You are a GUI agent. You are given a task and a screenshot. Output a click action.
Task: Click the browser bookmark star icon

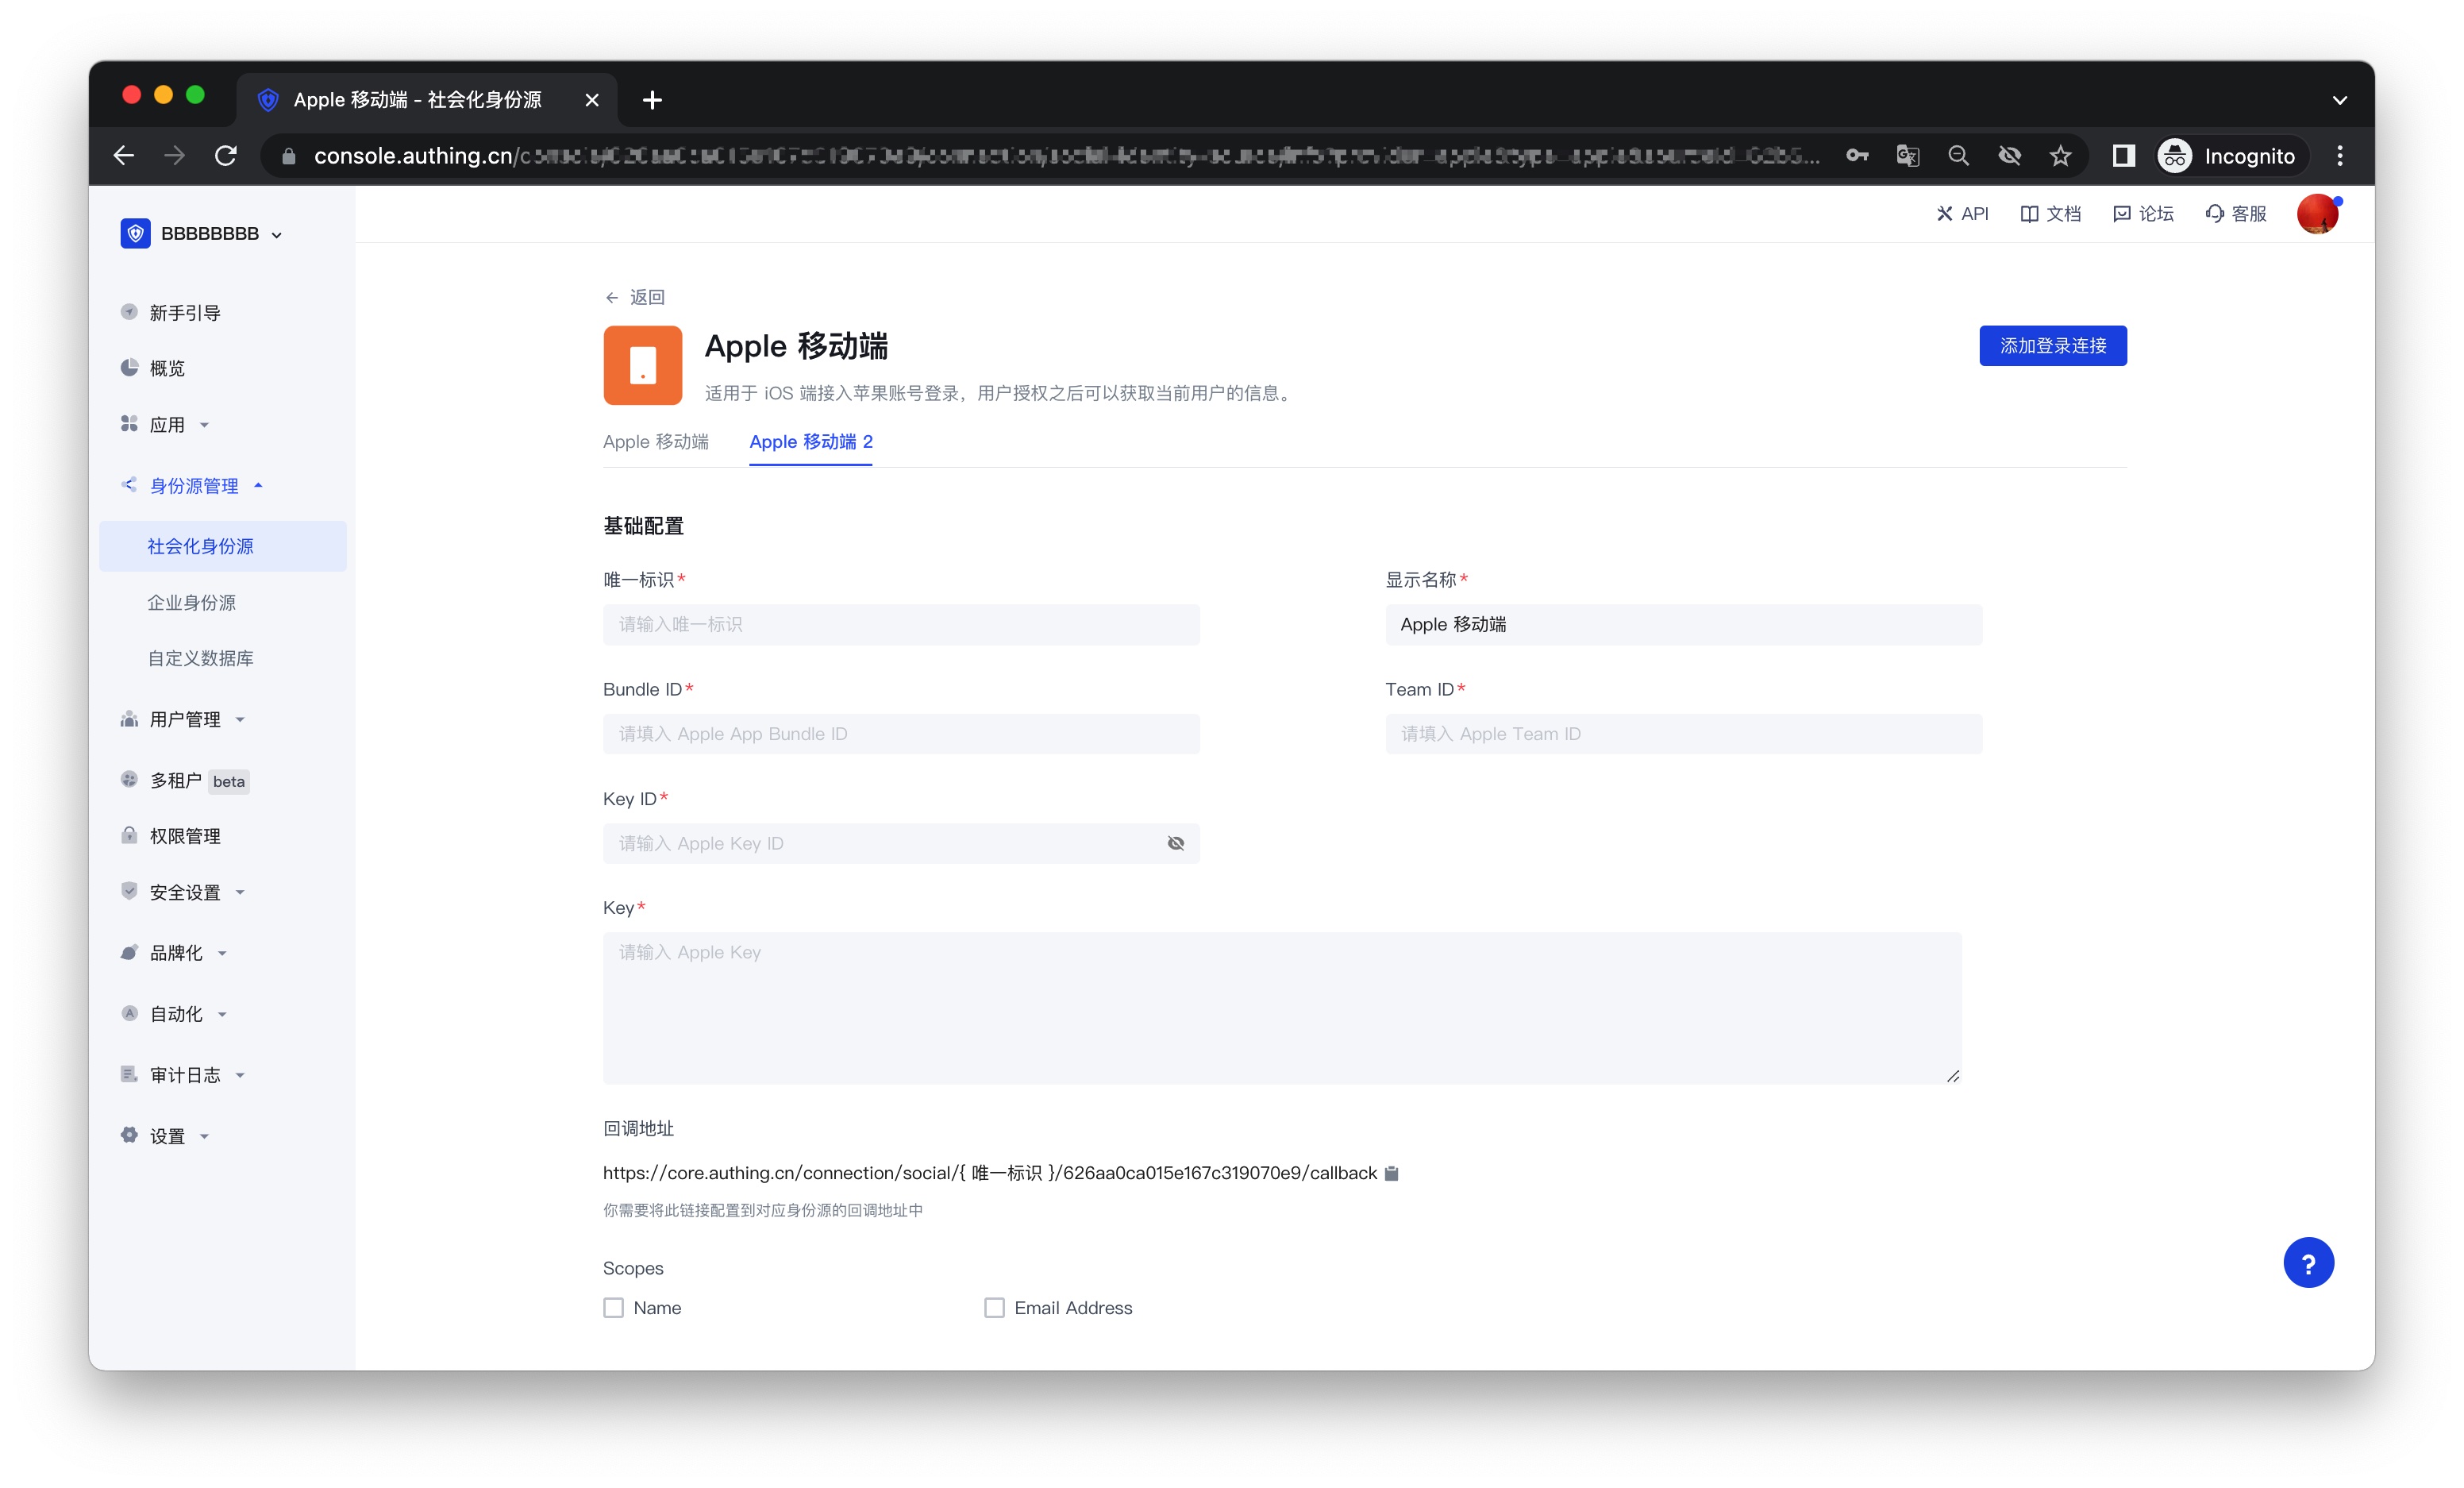[2060, 156]
